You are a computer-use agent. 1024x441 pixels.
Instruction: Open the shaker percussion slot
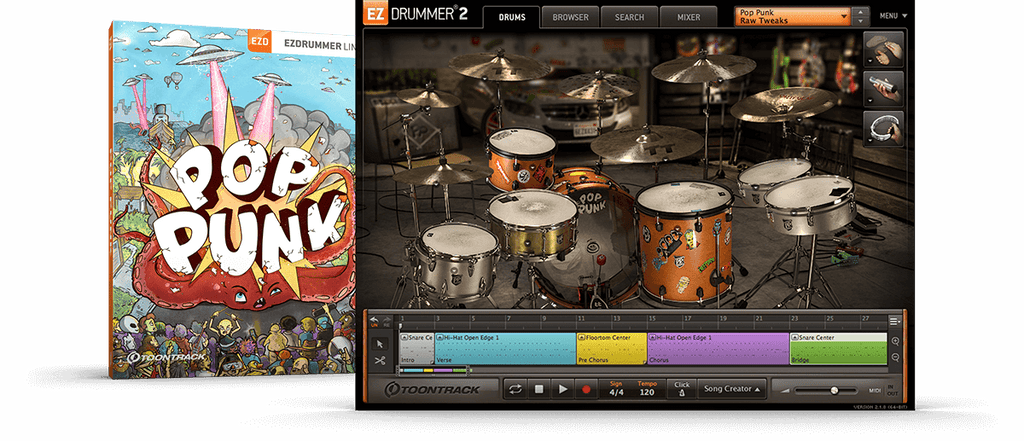pyautogui.click(x=884, y=89)
